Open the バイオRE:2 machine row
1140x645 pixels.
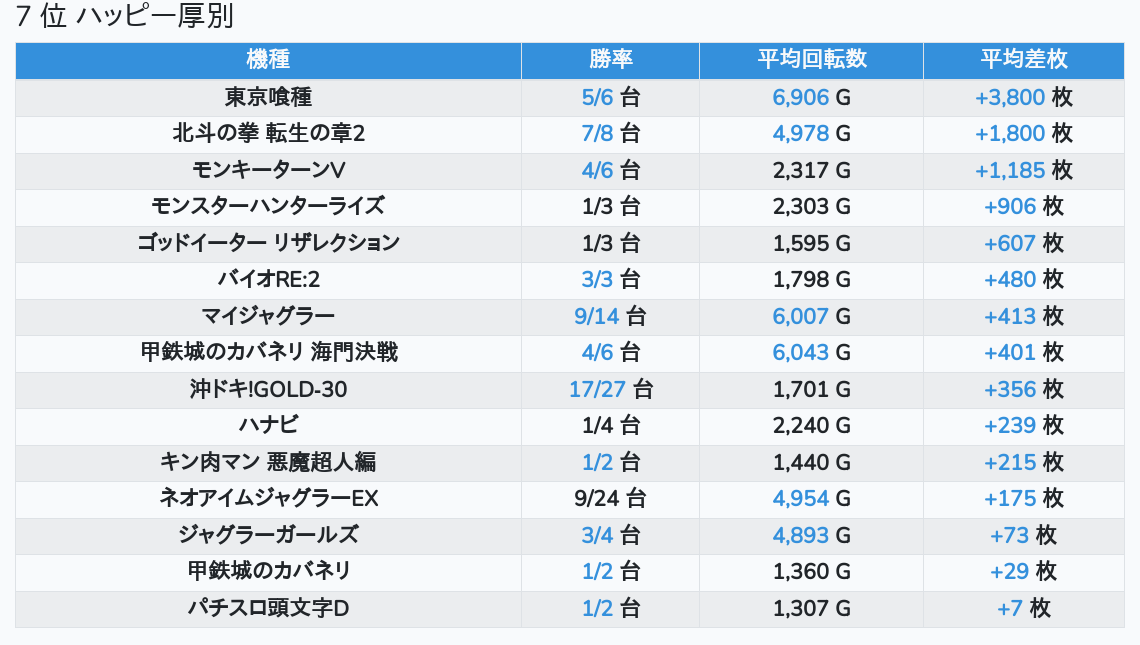click(268, 279)
